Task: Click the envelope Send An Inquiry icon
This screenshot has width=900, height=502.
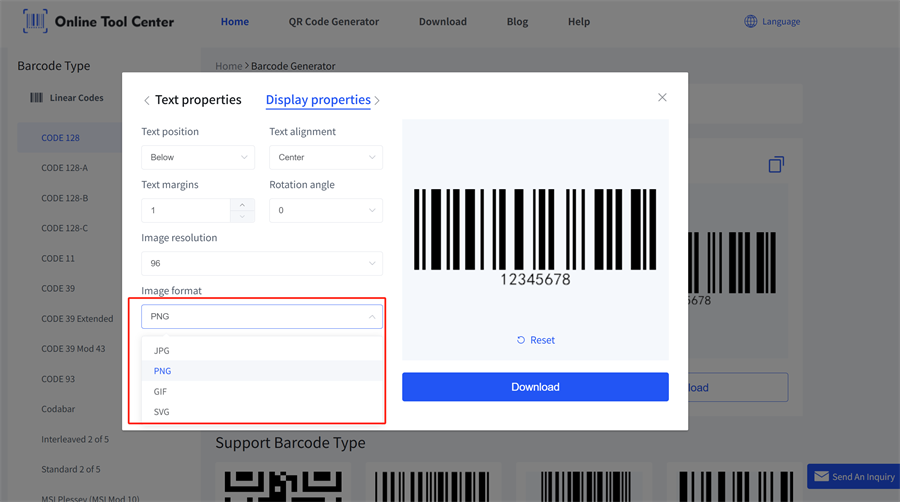Action: click(x=821, y=477)
